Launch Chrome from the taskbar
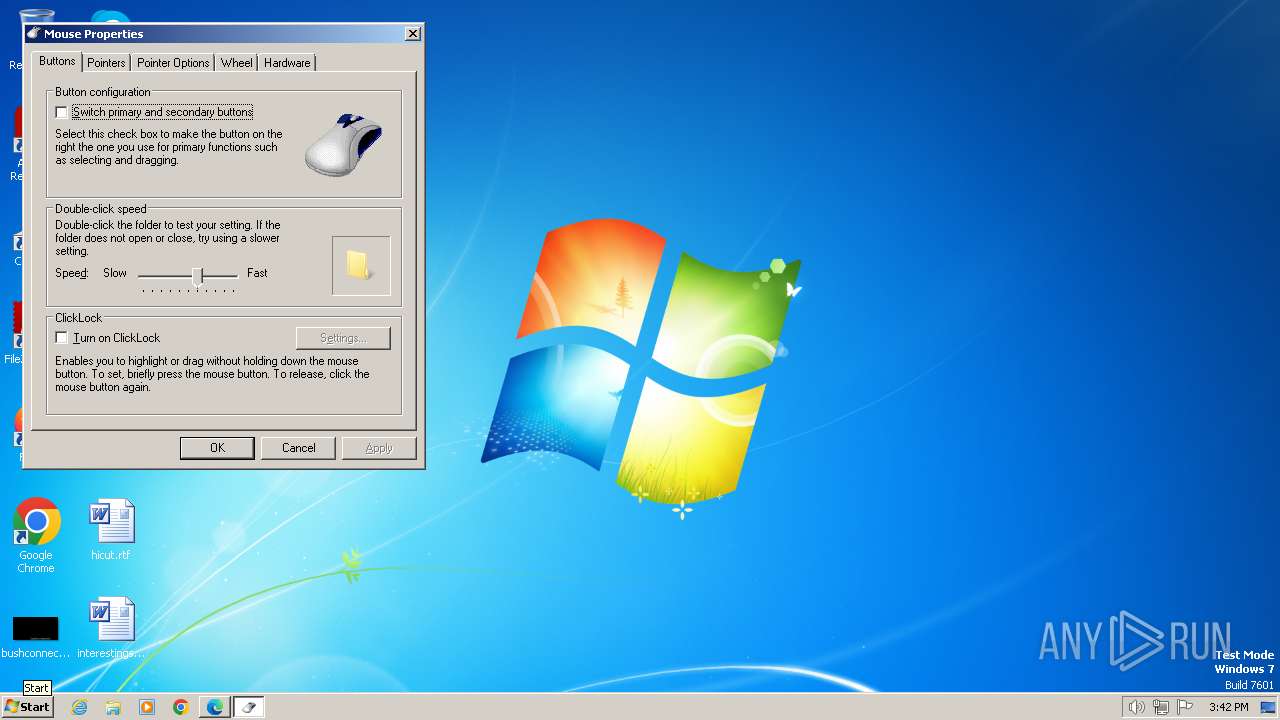 (181, 707)
